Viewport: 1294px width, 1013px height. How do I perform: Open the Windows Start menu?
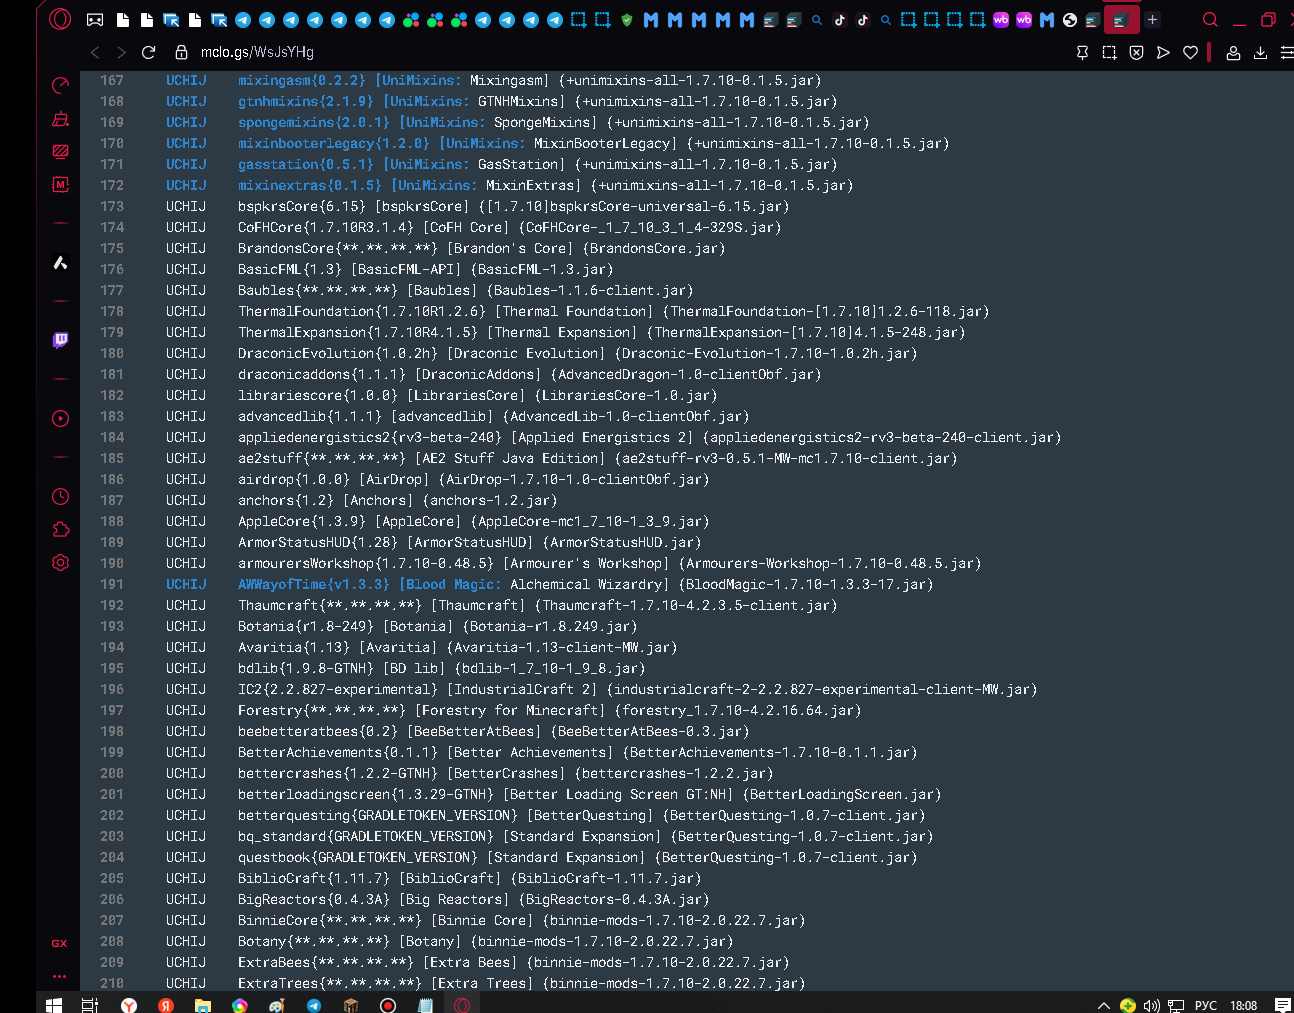(x=54, y=1005)
